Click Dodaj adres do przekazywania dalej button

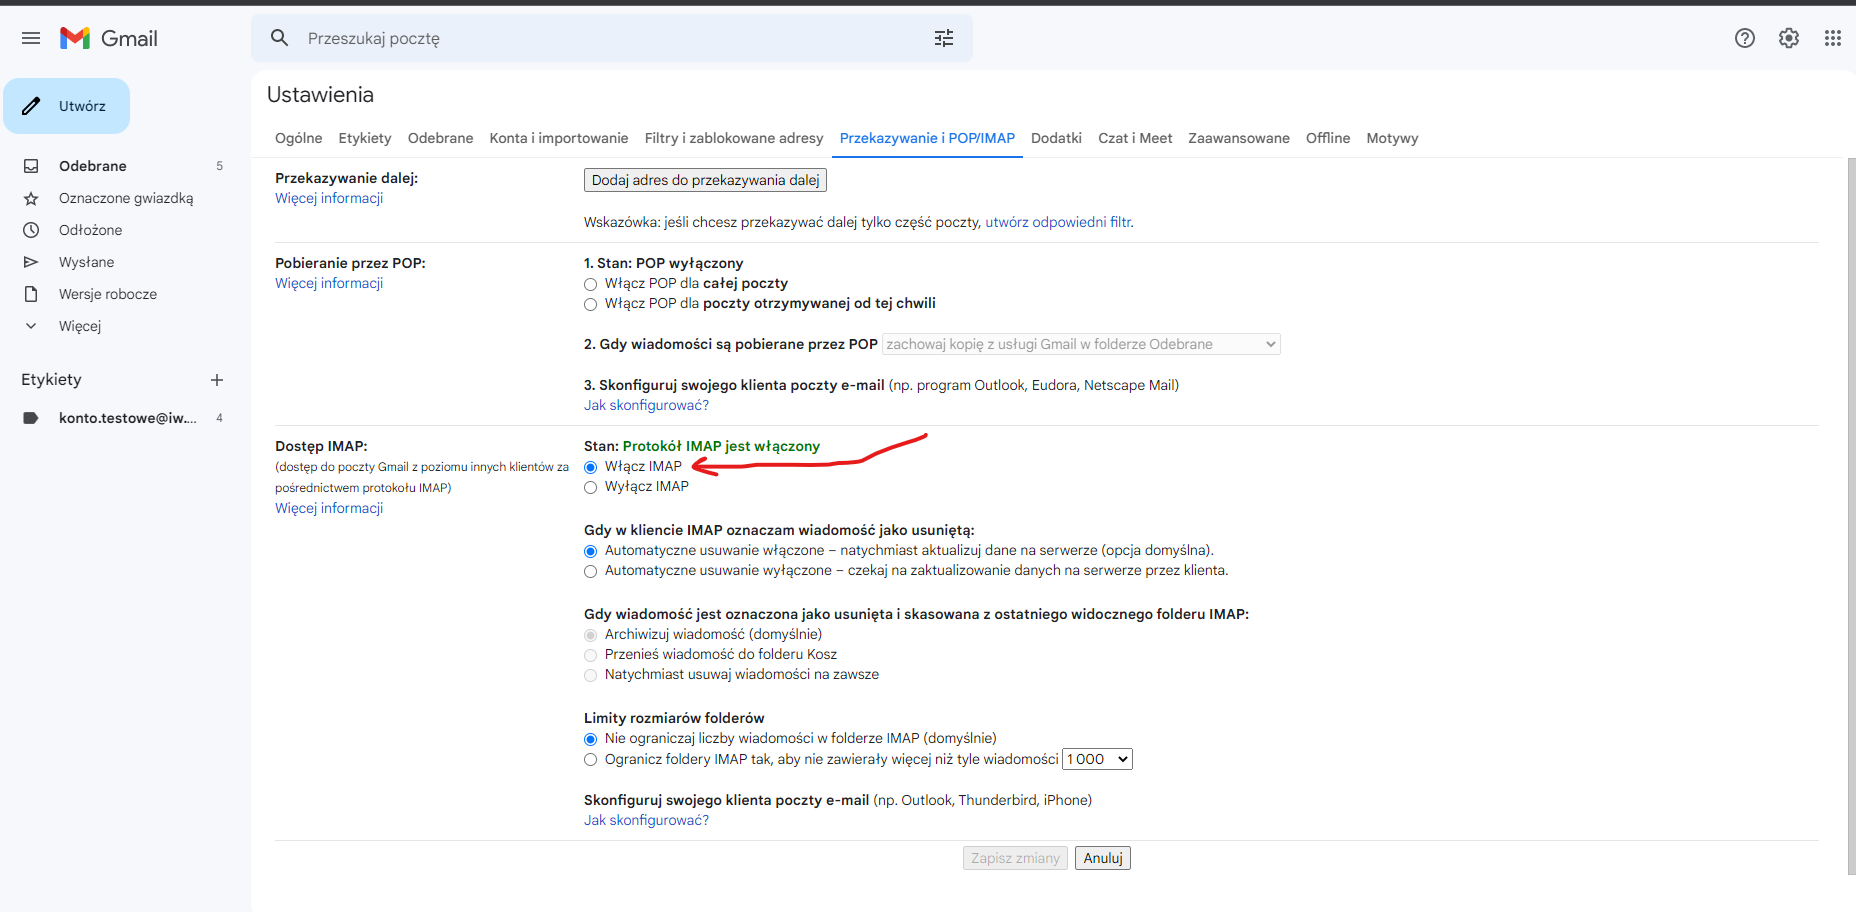coord(705,180)
